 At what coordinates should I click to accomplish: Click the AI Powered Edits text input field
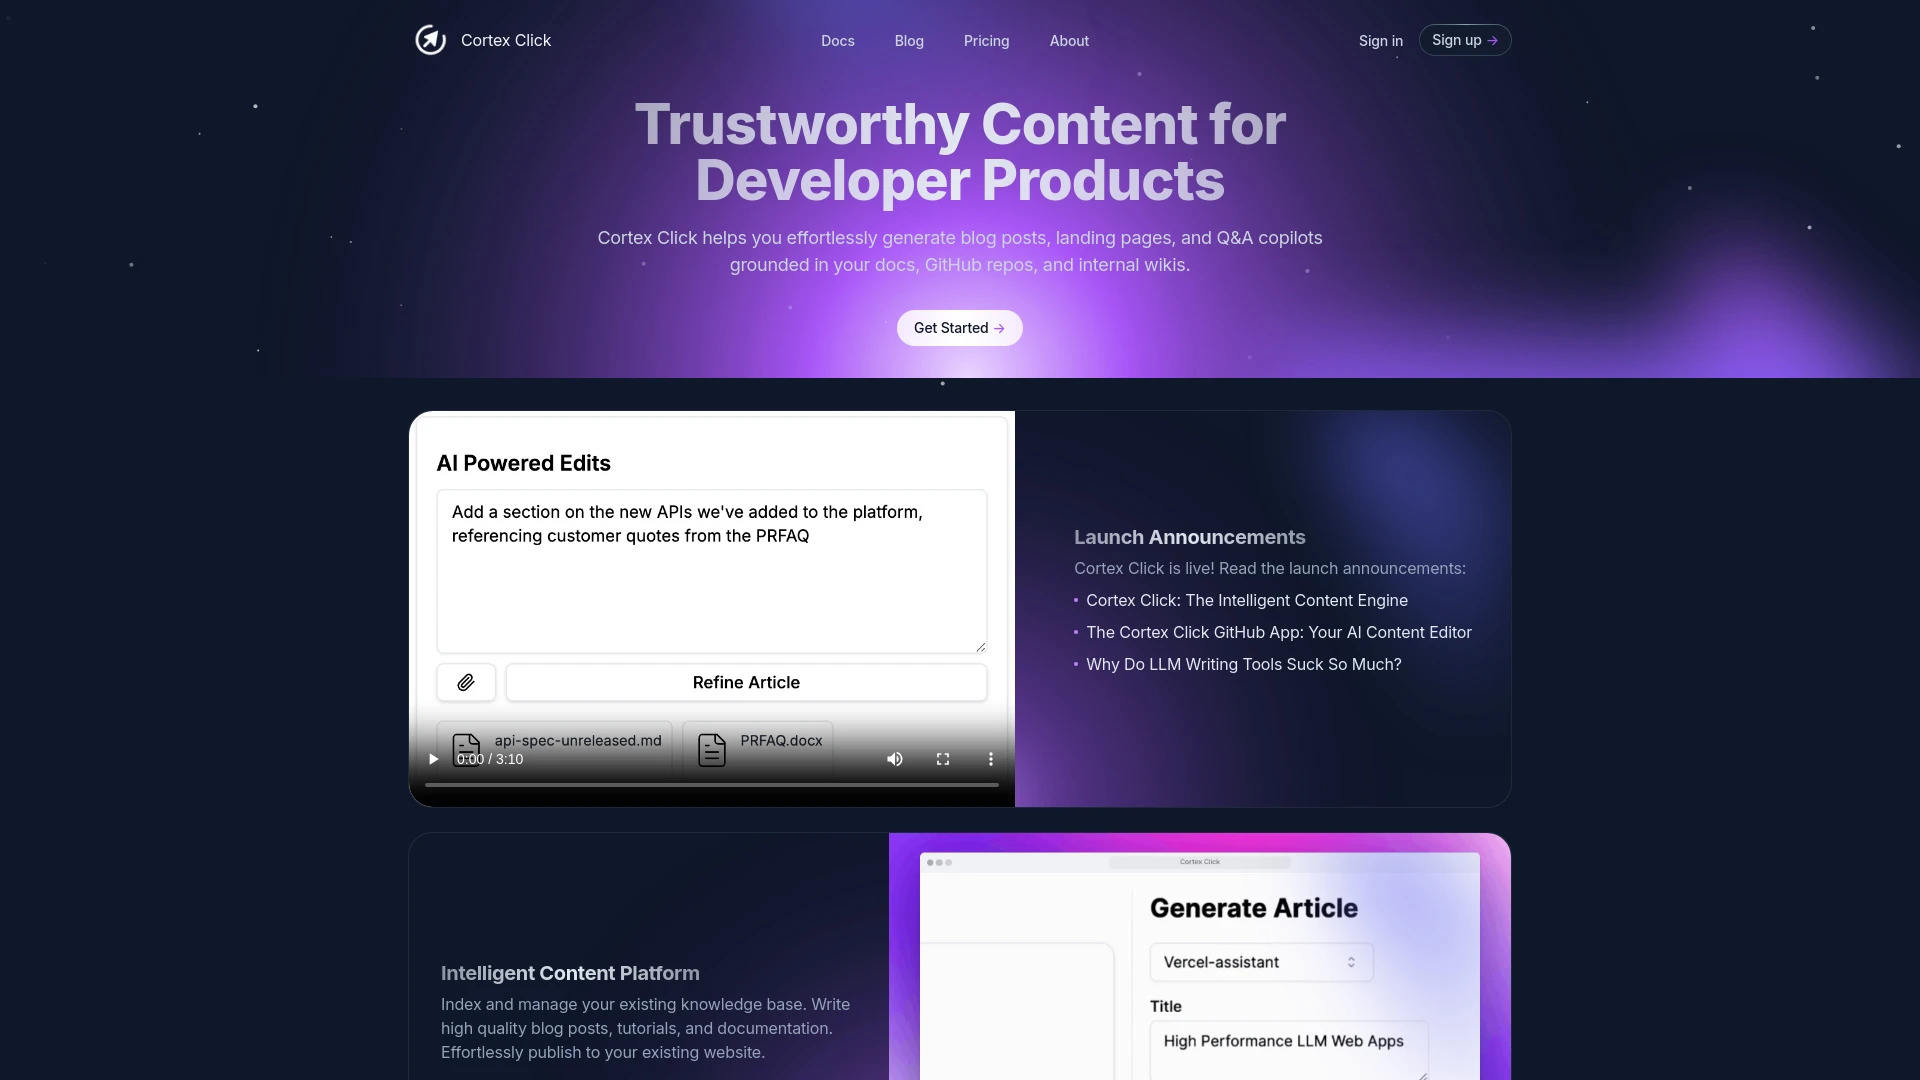[712, 571]
